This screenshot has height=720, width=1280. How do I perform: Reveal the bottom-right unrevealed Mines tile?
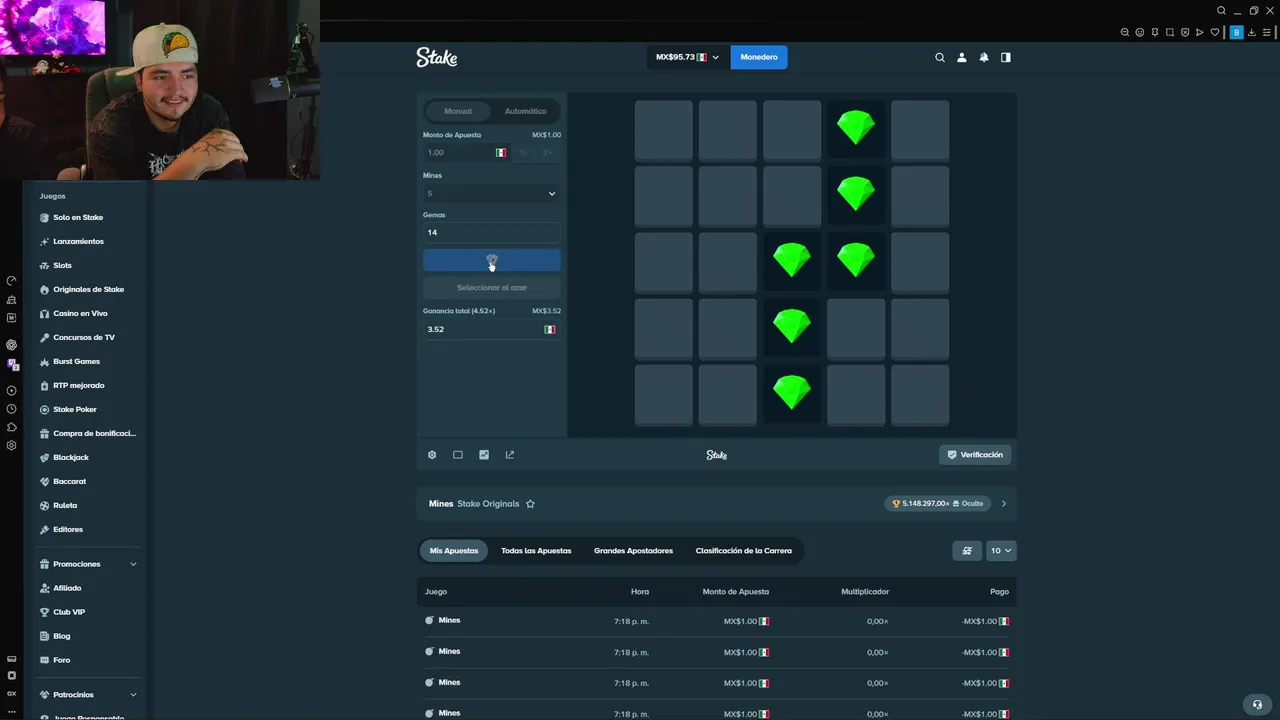[x=920, y=393]
